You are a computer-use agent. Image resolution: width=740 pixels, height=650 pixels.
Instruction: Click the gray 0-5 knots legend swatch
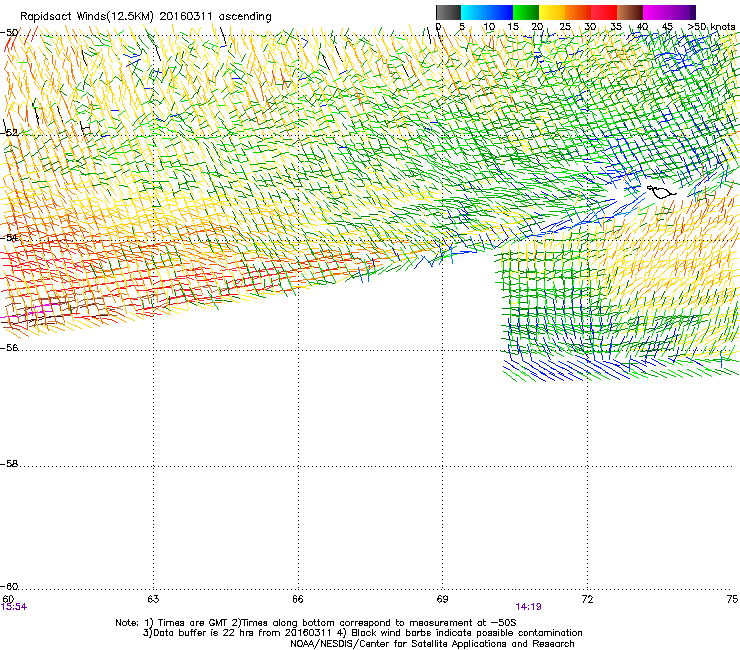[448, 12]
